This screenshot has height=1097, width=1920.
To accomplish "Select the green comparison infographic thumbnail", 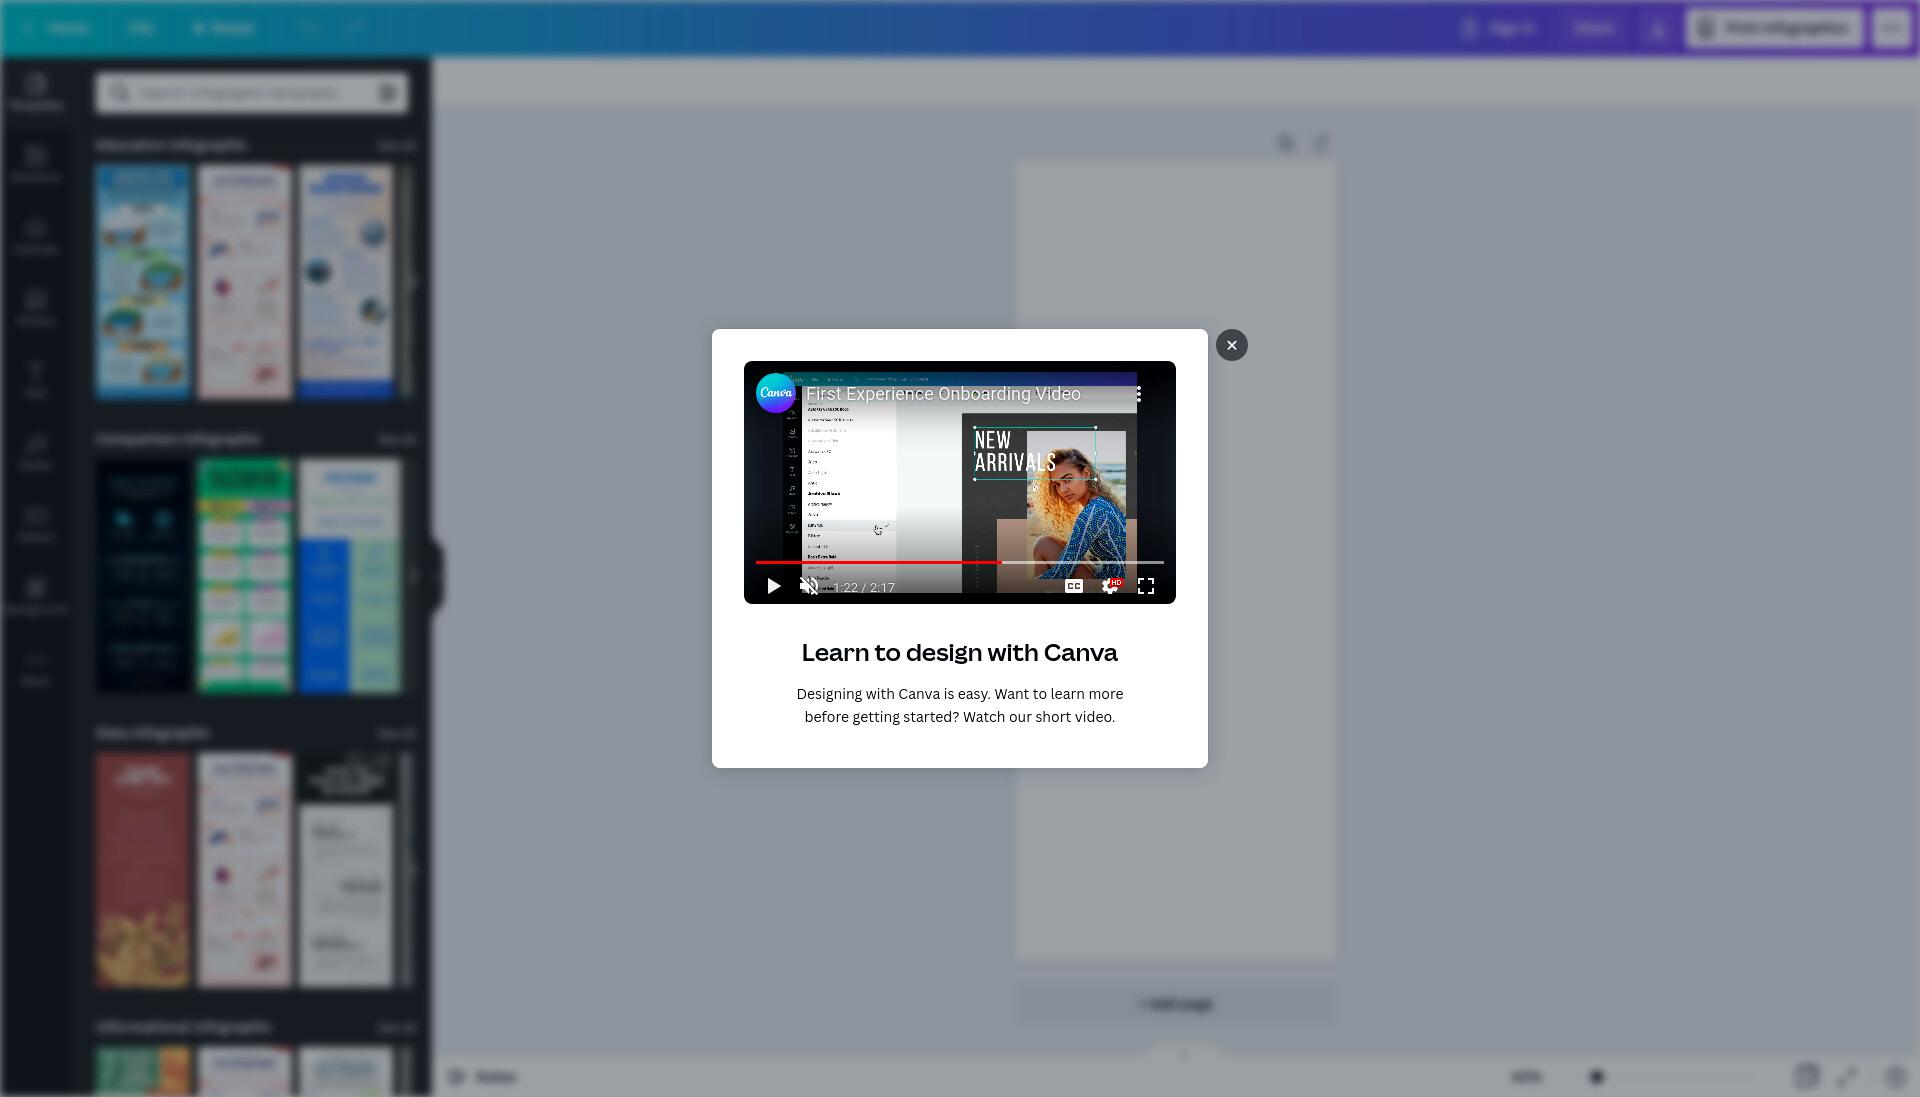I will click(245, 576).
